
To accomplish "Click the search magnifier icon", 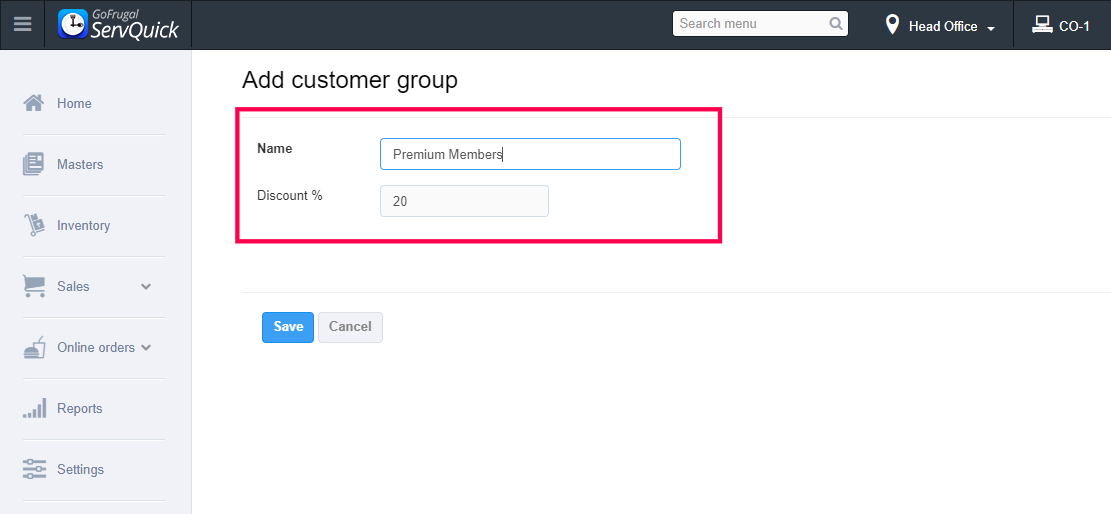I will 836,24.
